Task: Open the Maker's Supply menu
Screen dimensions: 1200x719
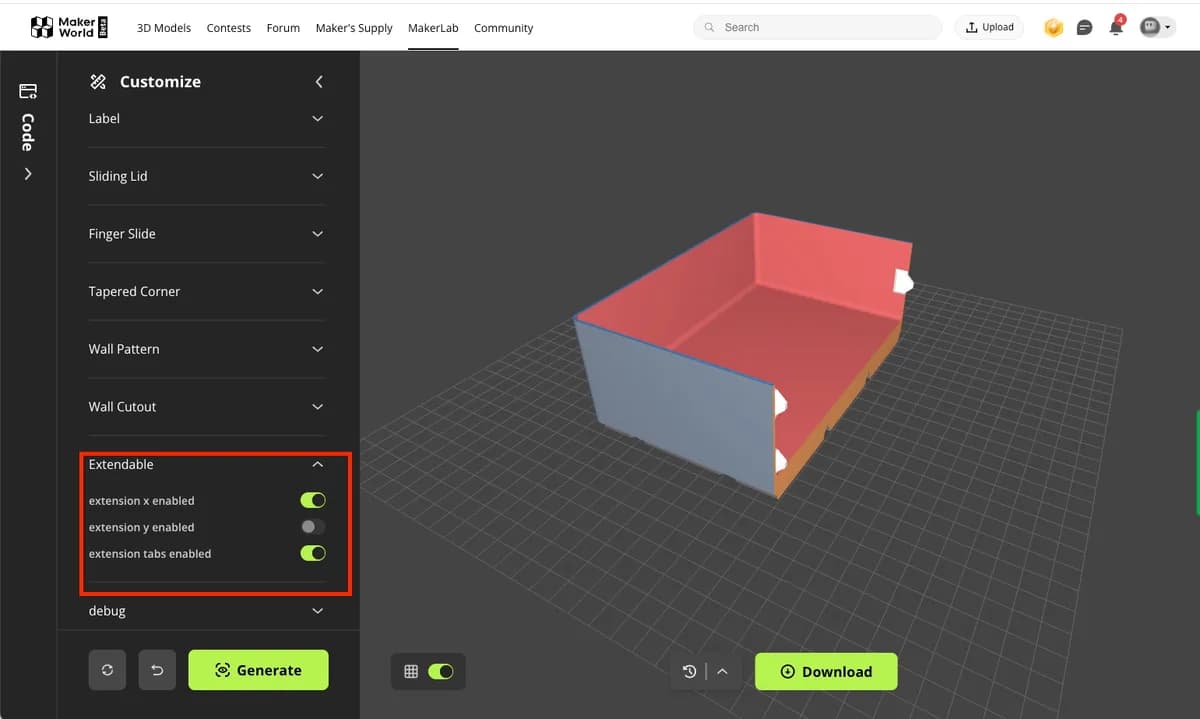Action: [x=354, y=28]
